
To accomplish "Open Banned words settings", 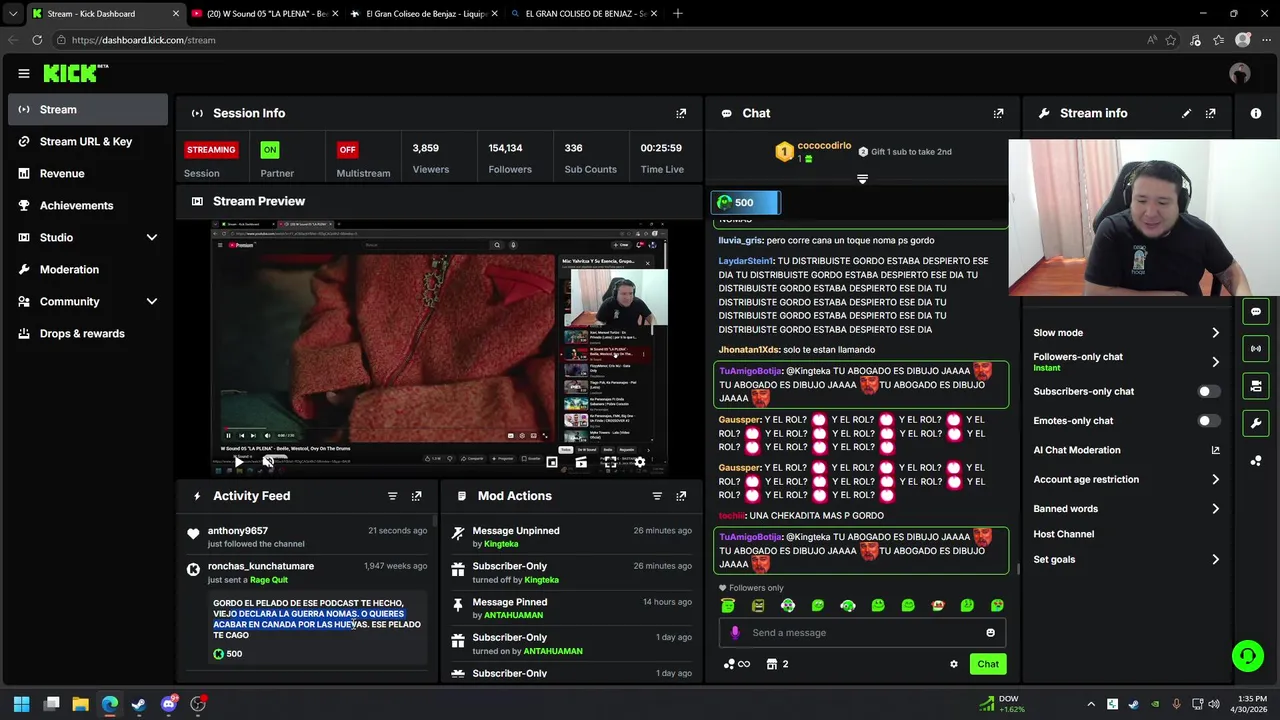I will click(1126, 508).
